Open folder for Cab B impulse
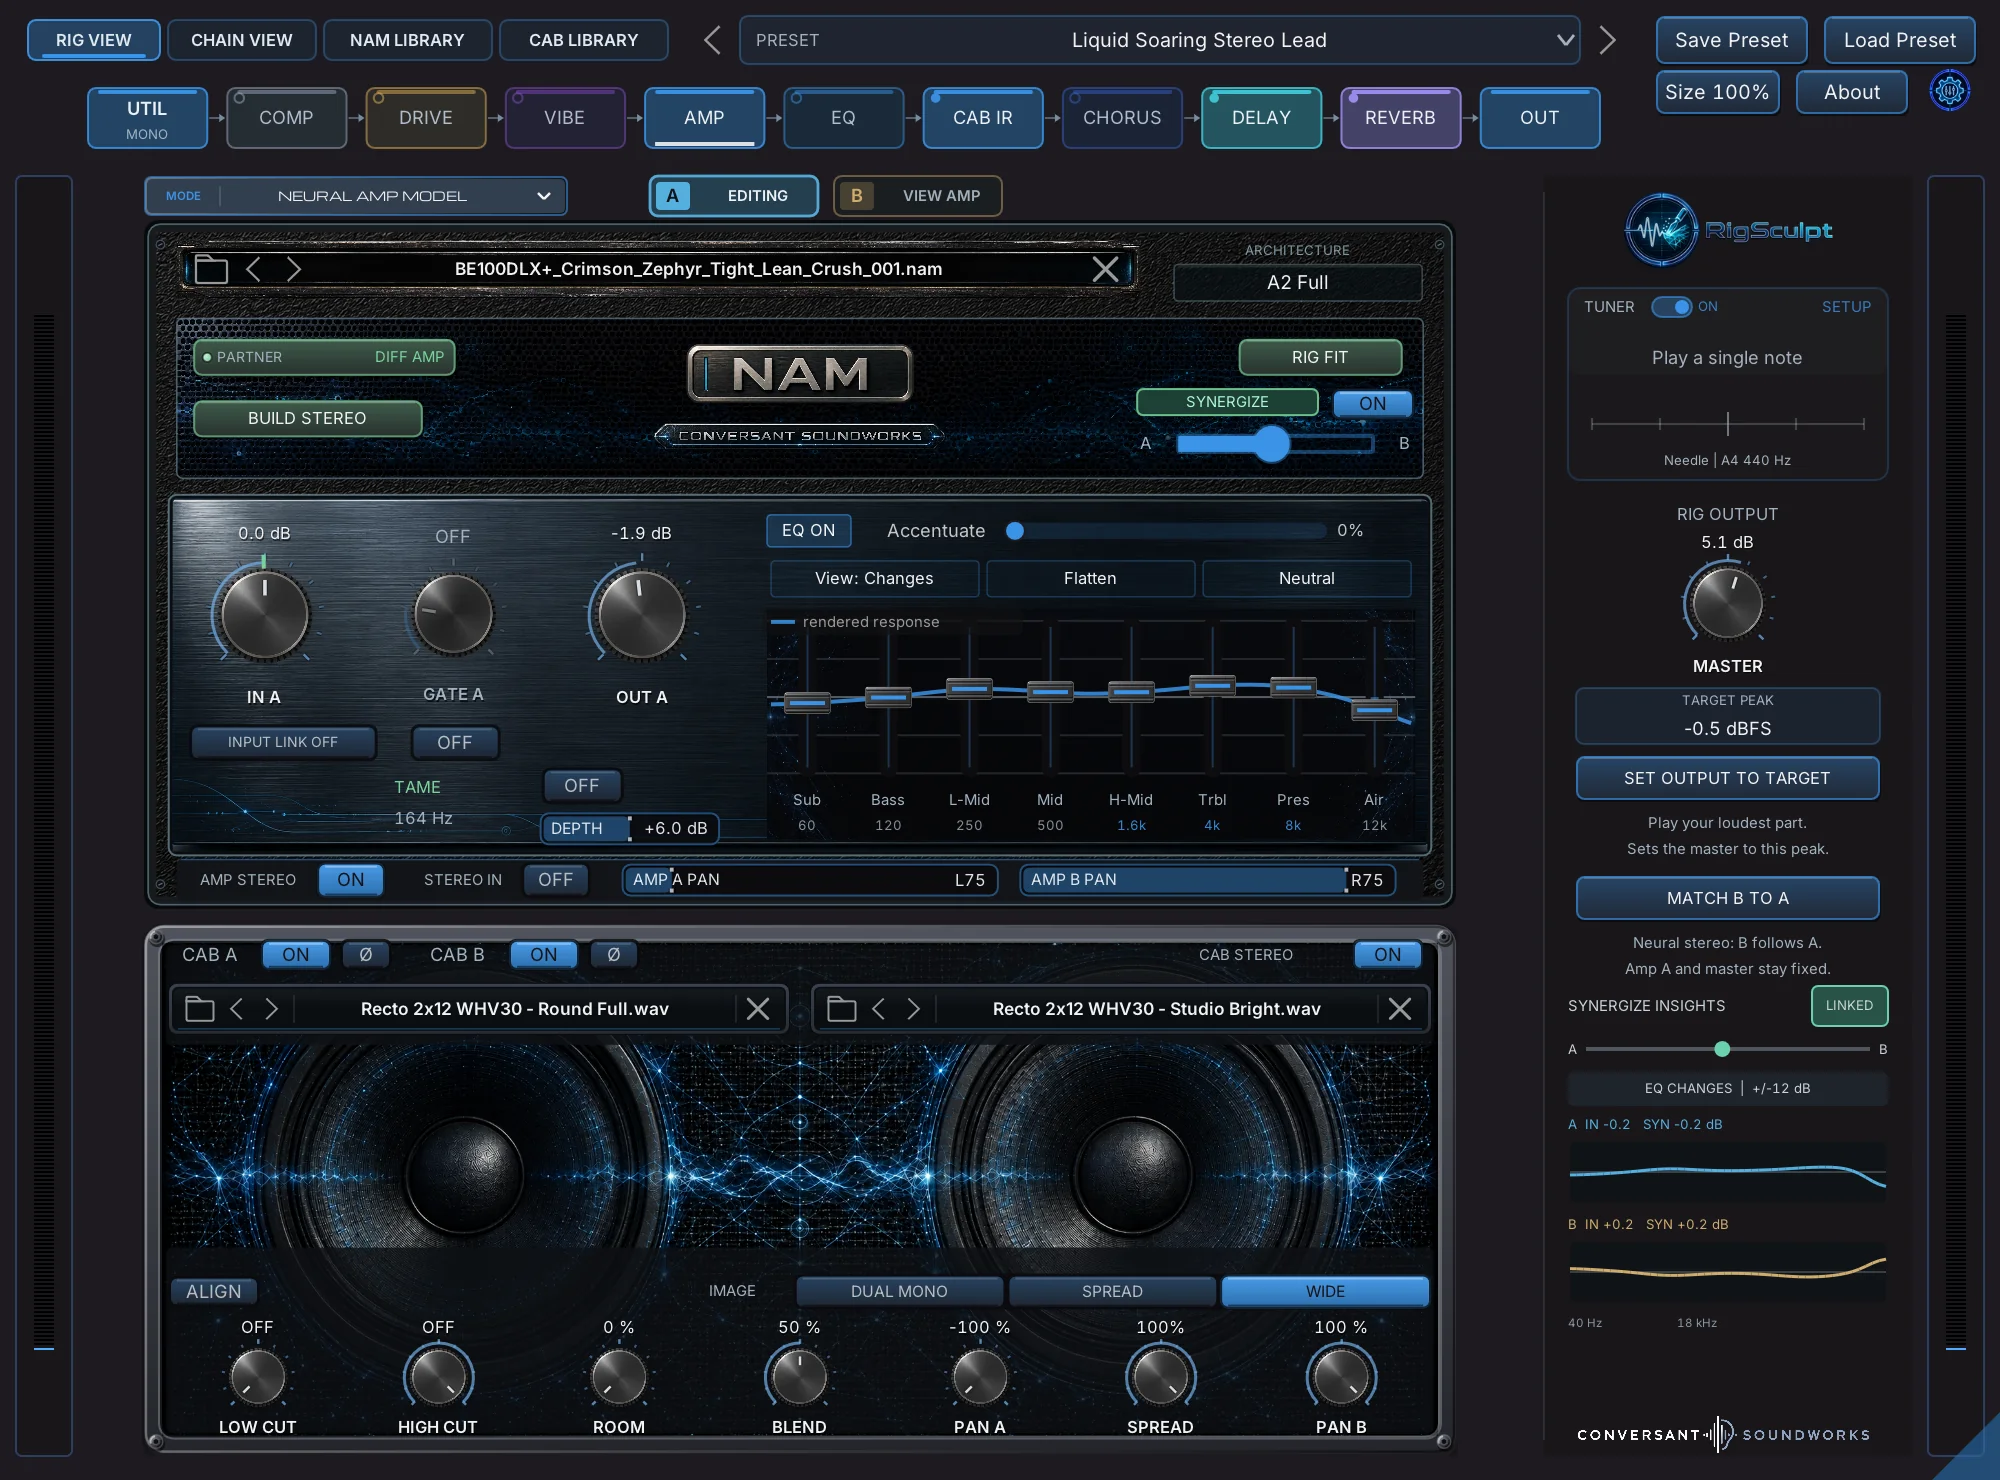 (842, 1009)
